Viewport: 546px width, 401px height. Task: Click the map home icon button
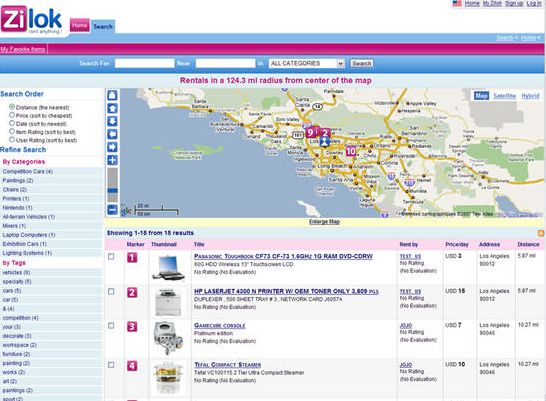pos(112,95)
